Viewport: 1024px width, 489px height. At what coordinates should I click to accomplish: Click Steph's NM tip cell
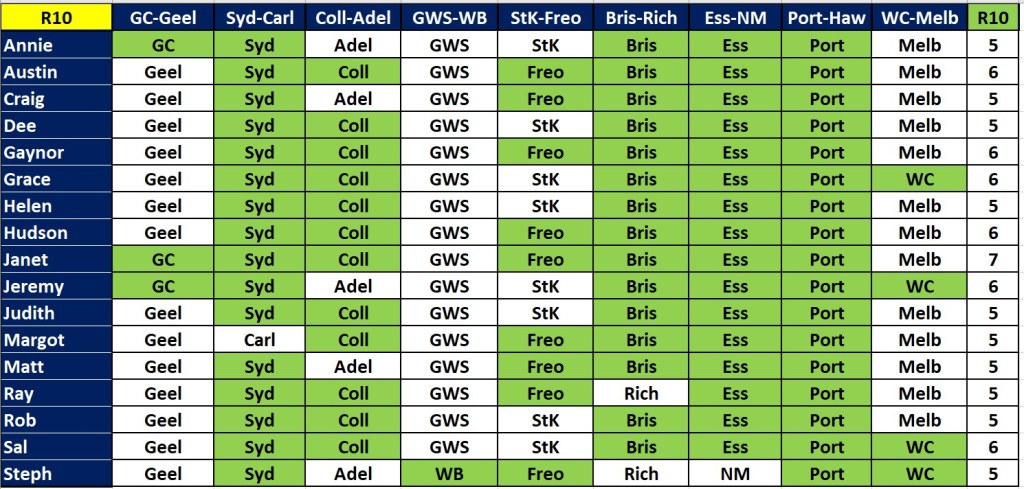[x=734, y=474]
